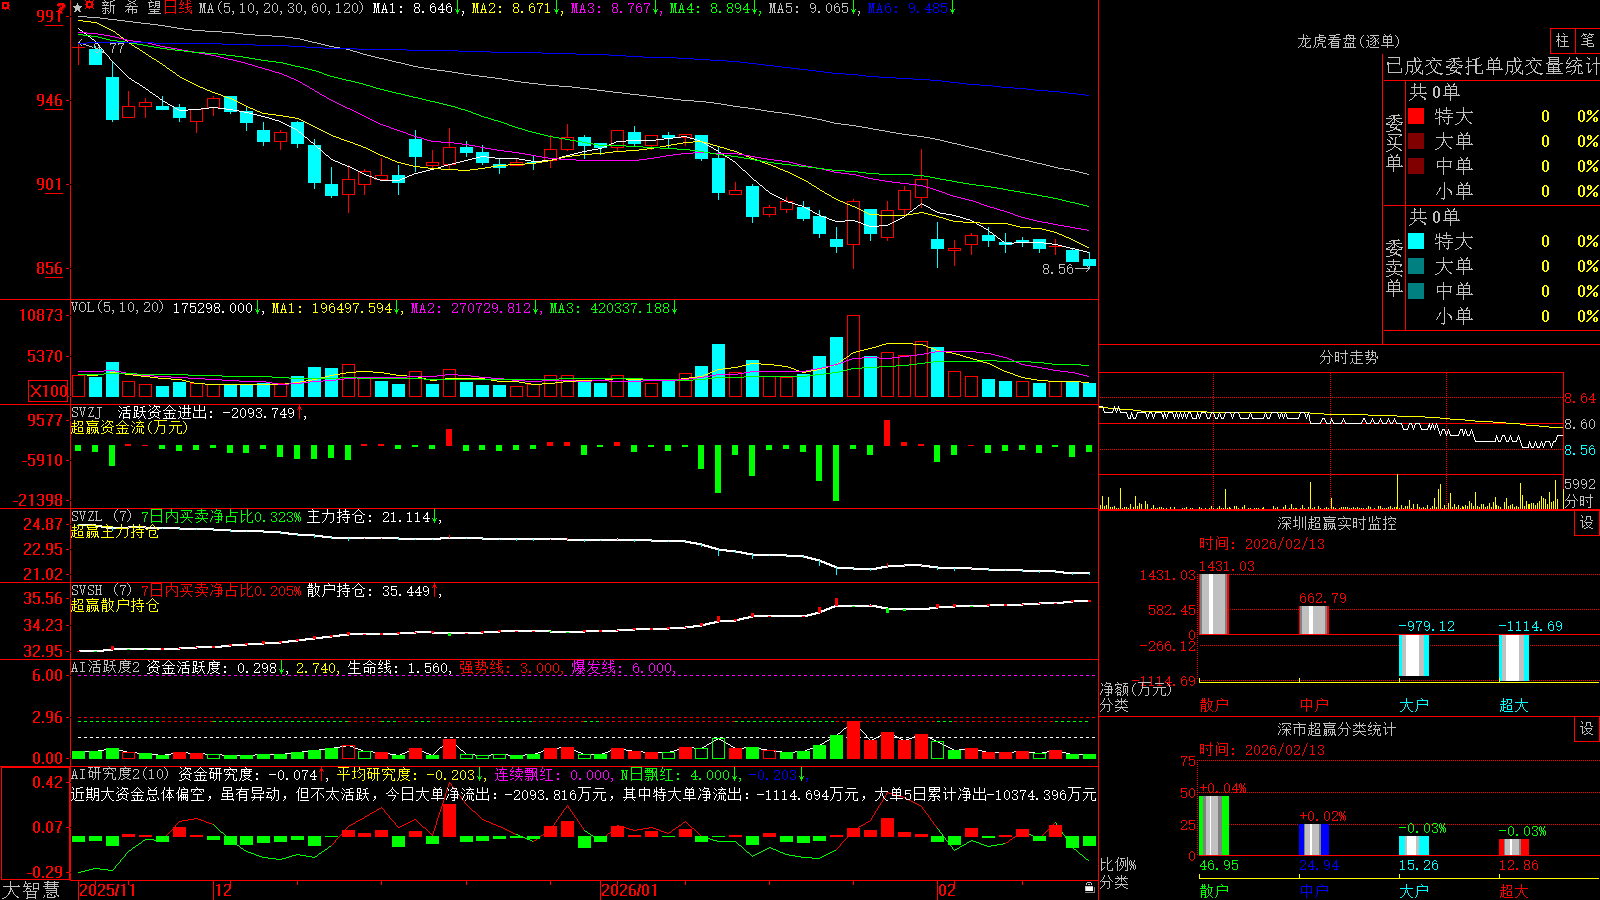Click the MA2: 8.671 yellow value
1600x900 pixels.
[515, 8]
